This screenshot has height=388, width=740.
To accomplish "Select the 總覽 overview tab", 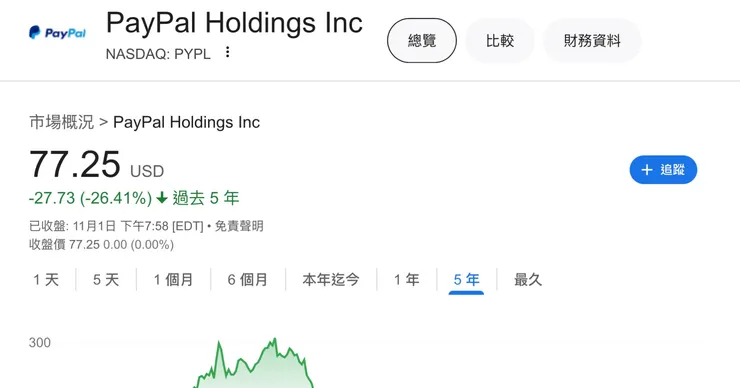I will point(422,41).
